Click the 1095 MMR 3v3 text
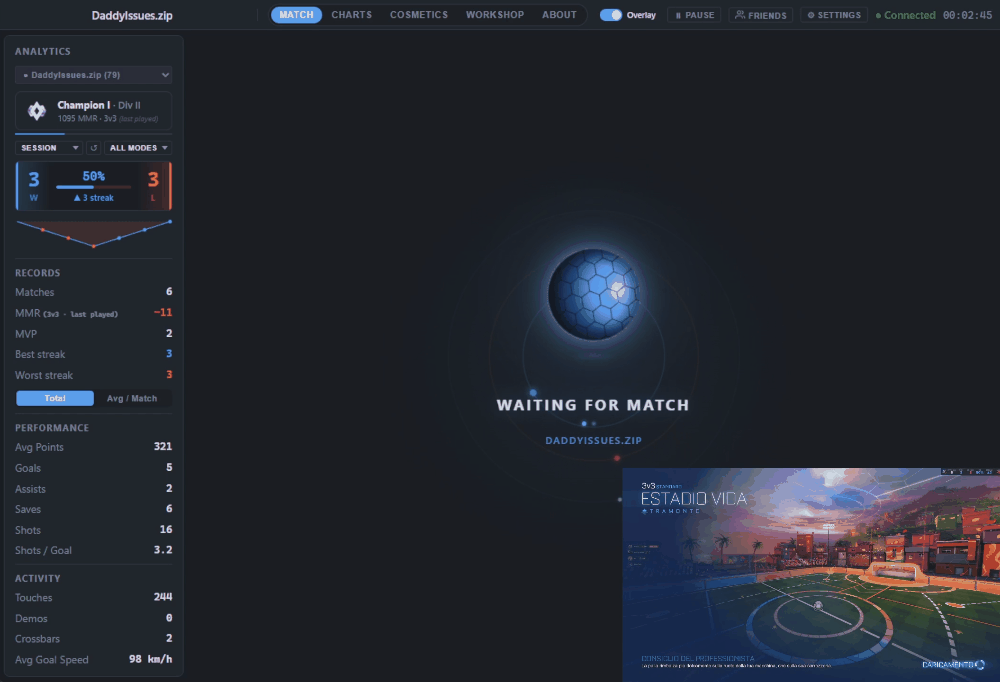The image size is (1000, 682). [87, 119]
